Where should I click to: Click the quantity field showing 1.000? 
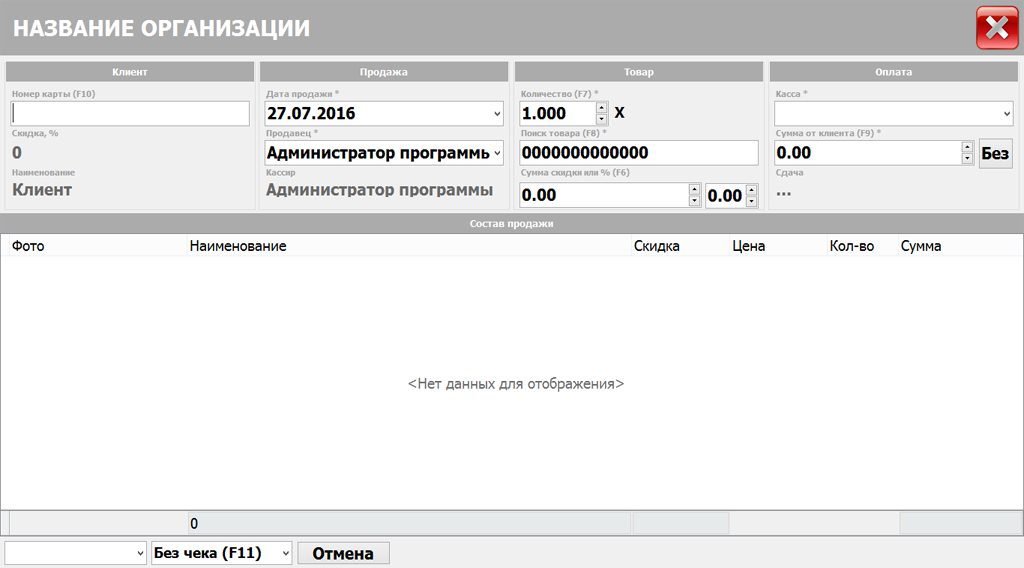[x=558, y=114]
